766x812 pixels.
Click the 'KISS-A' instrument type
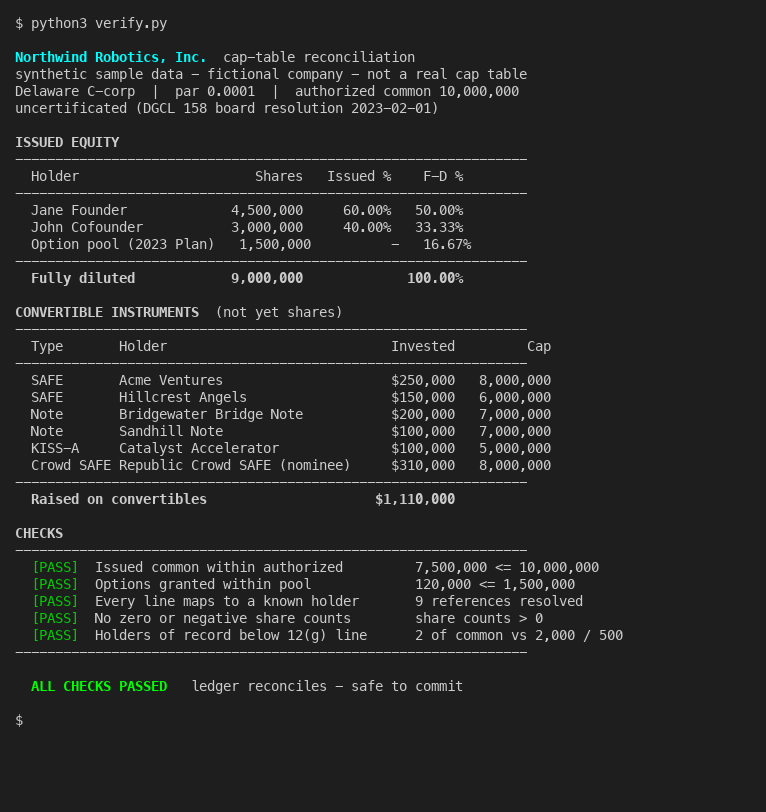point(55,448)
